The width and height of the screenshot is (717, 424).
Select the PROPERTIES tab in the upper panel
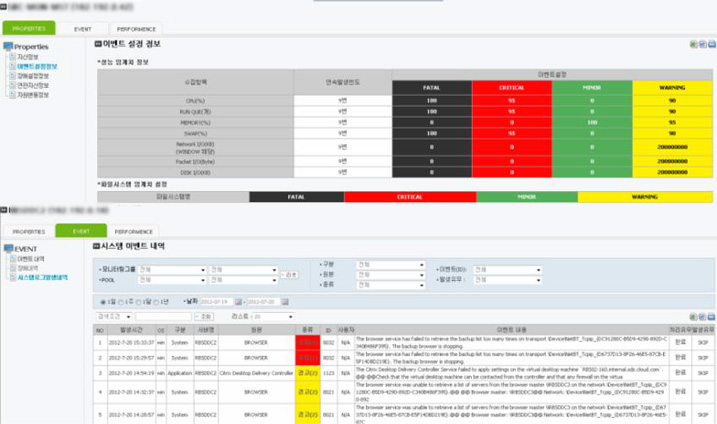29,28
